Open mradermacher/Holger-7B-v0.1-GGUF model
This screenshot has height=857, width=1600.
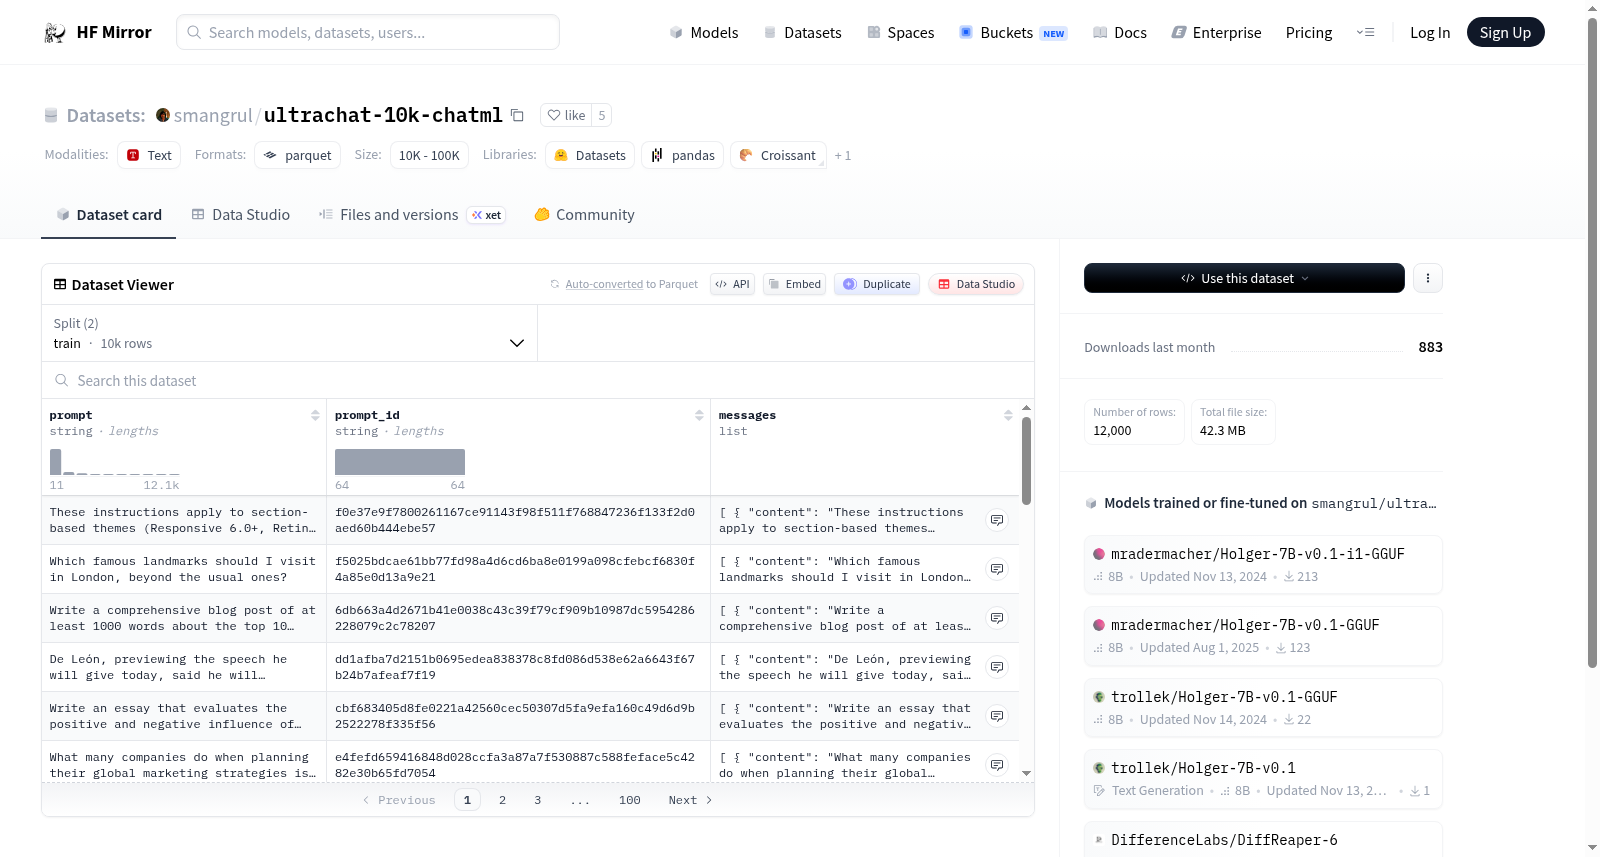1263,635
